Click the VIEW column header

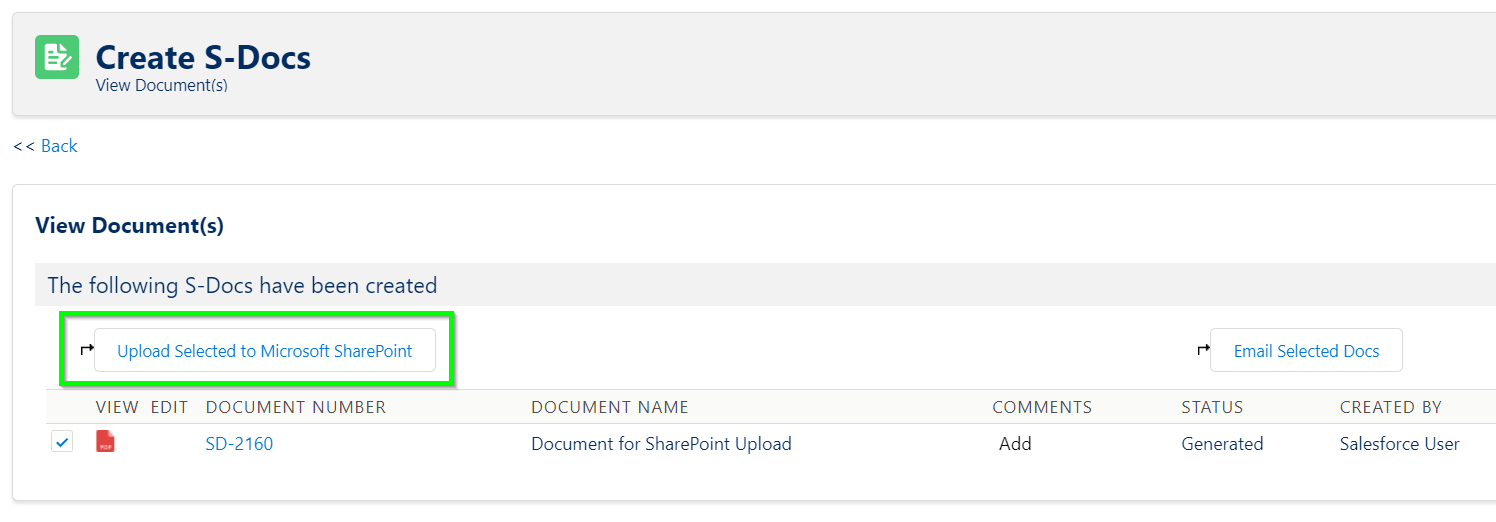[x=117, y=407]
